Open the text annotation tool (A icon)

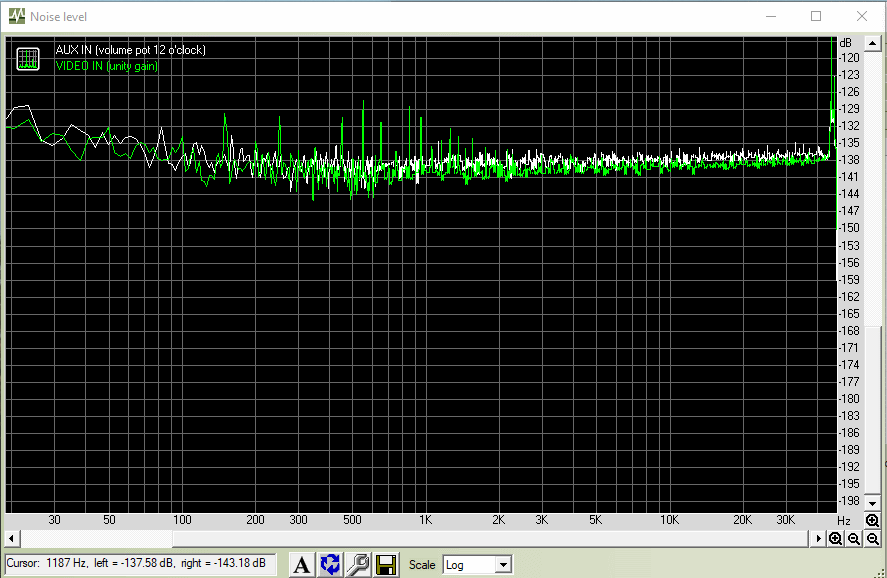pyautogui.click(x=302, y=564)
